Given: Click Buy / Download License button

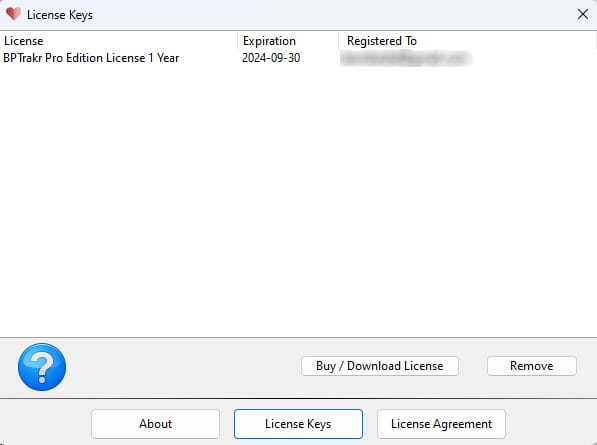Looking at the screenshot, I should pyautogui.click(x=380, y=366).
